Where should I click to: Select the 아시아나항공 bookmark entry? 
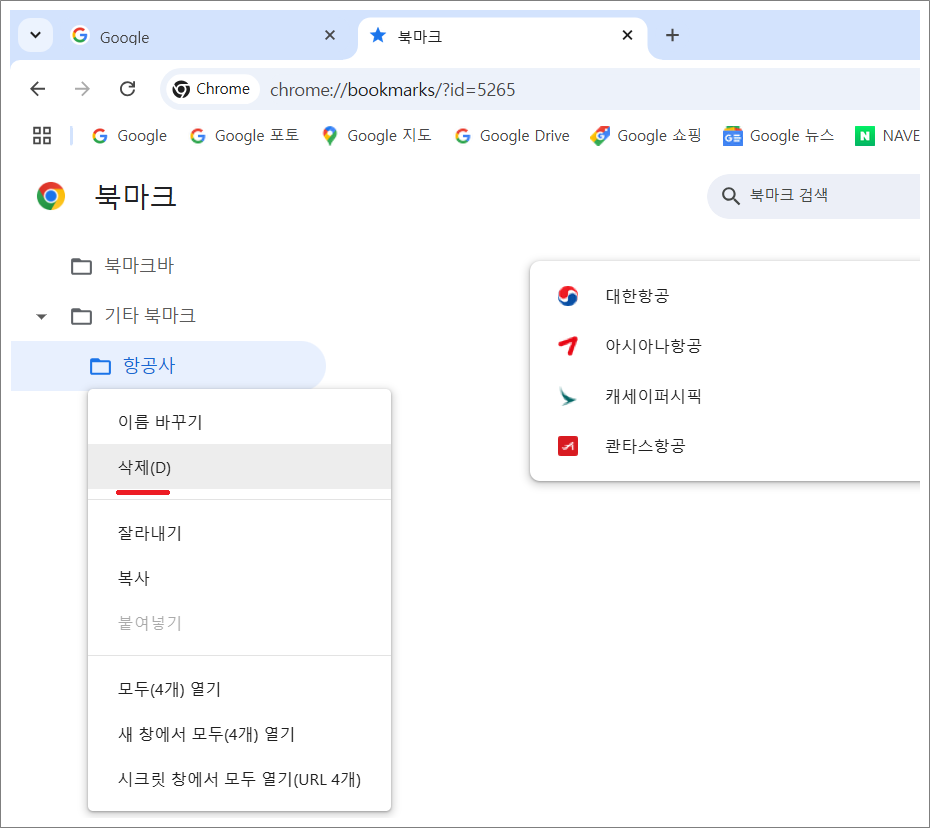[x=727, y=345]
